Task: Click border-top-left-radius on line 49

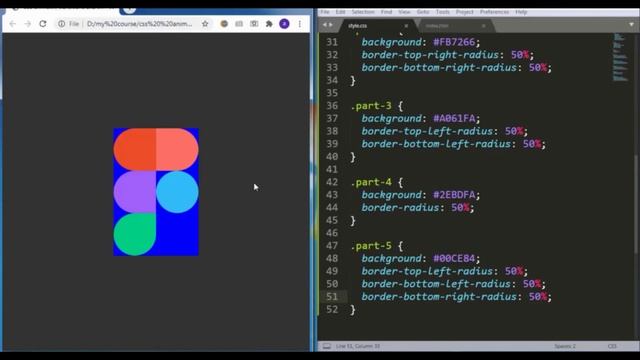Action: point(427,271)
